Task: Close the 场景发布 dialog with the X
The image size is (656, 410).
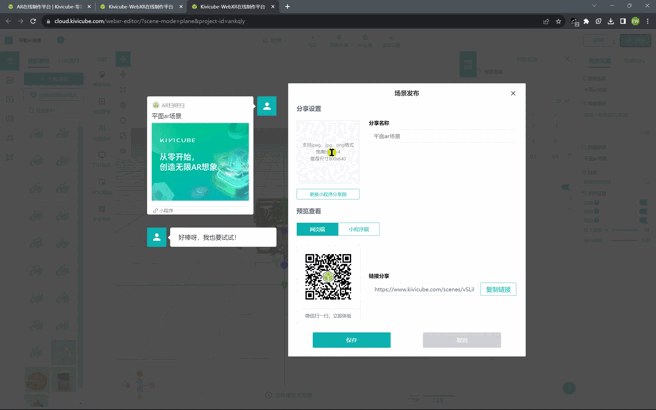Action: pyautogui.click(x=513, y=93)
